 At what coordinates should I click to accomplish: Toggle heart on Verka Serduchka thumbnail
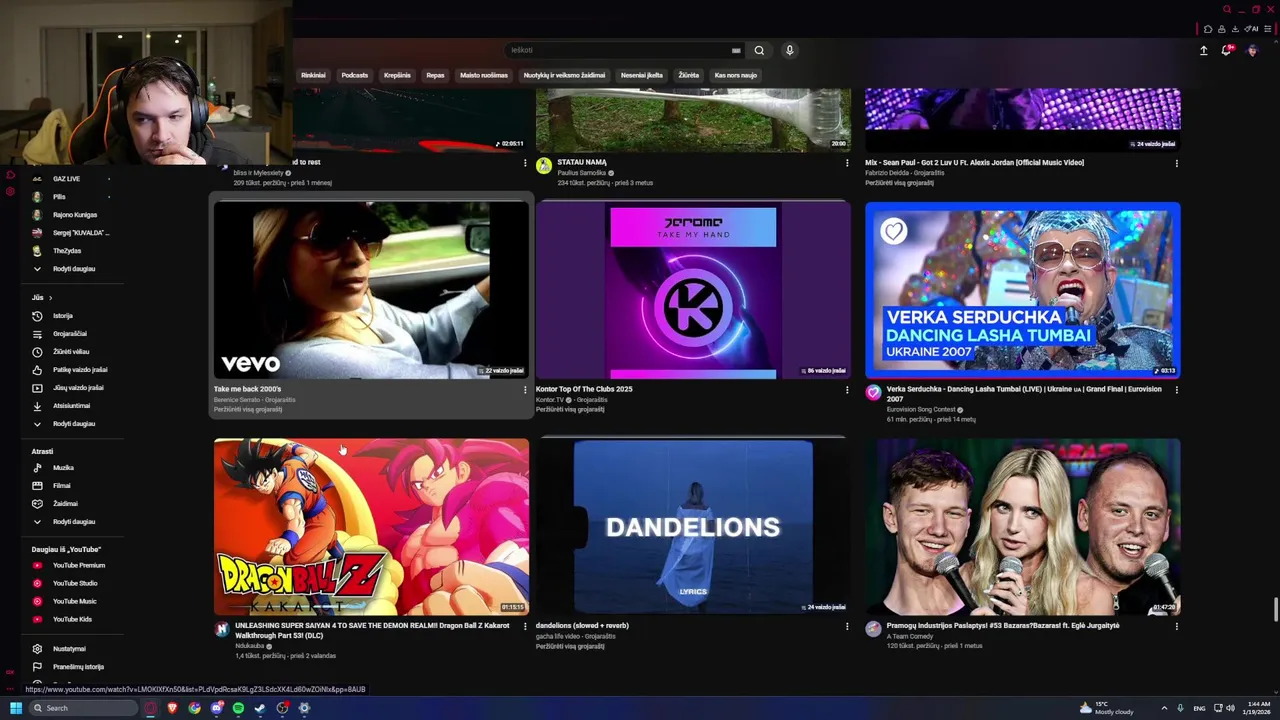pyautogui.click(x=893, y=232)
